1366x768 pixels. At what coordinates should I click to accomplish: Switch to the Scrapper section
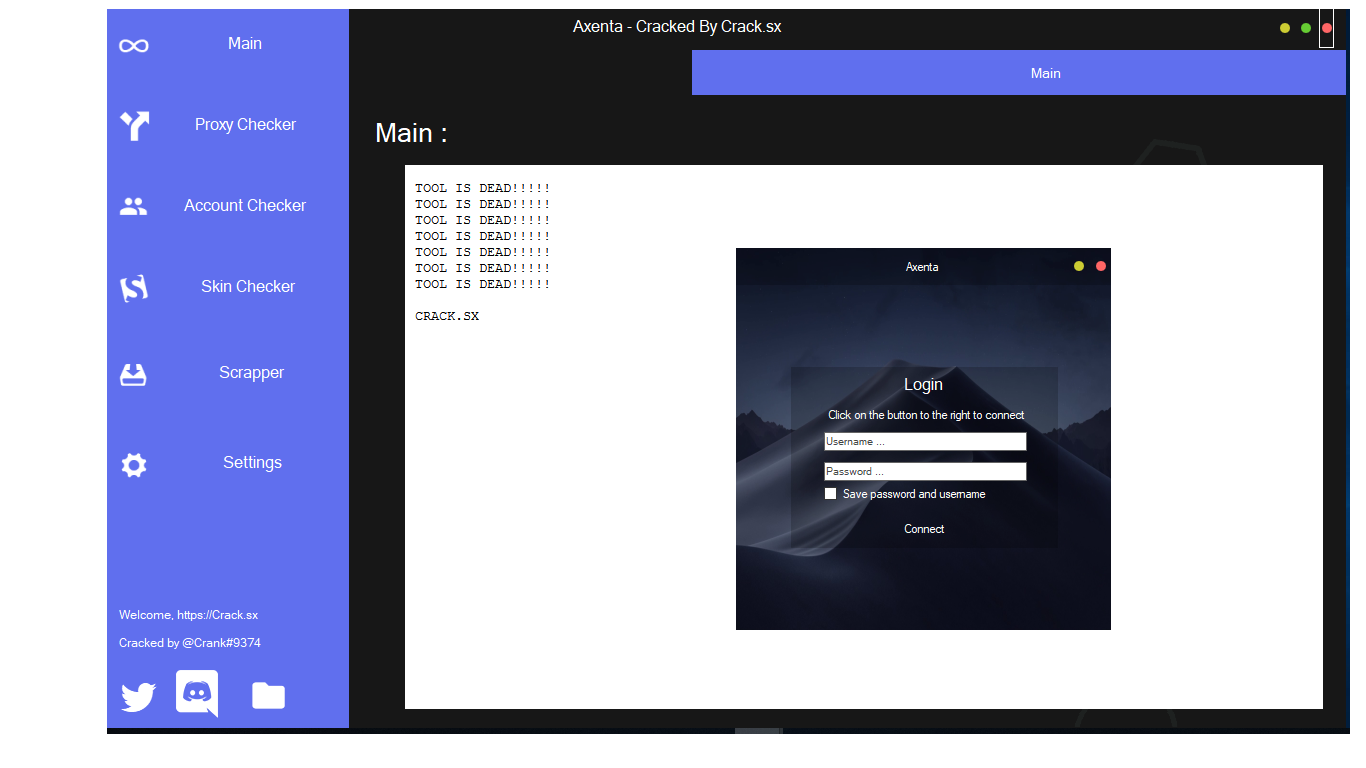(251, 372)
